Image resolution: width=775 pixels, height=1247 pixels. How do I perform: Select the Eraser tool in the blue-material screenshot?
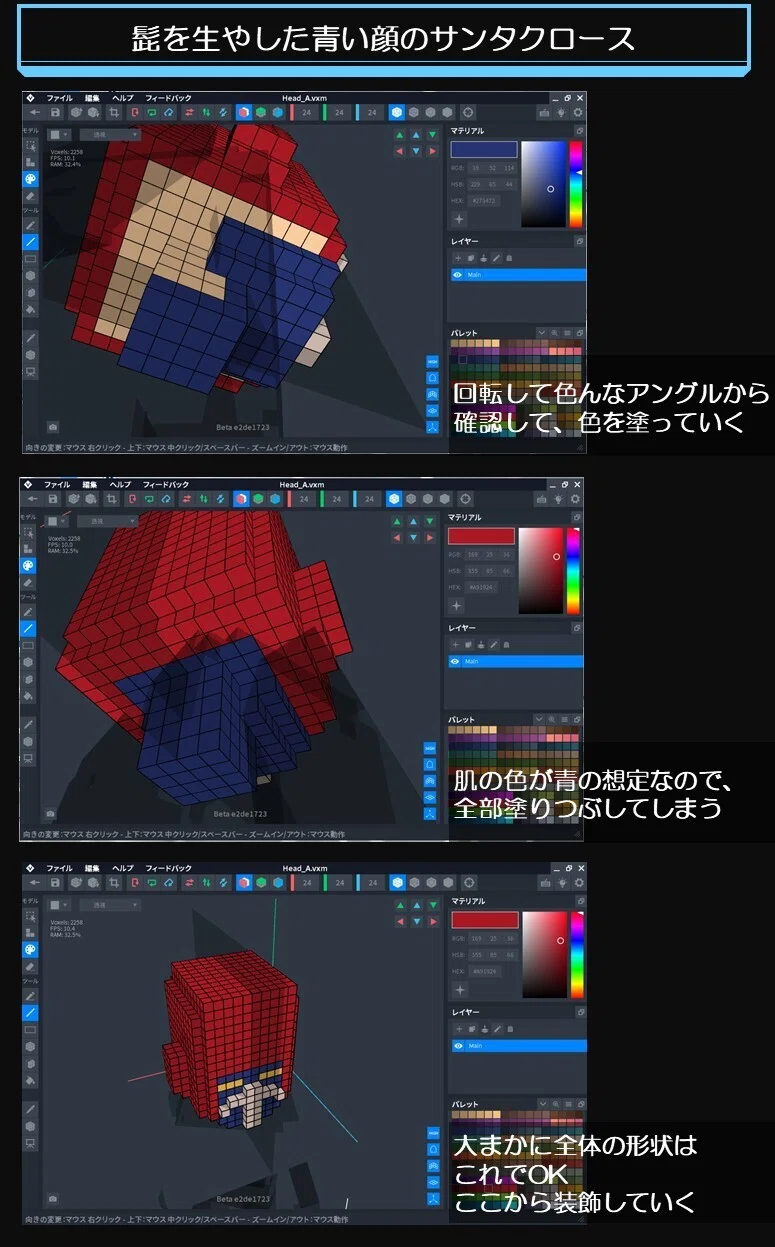[30, 196]
